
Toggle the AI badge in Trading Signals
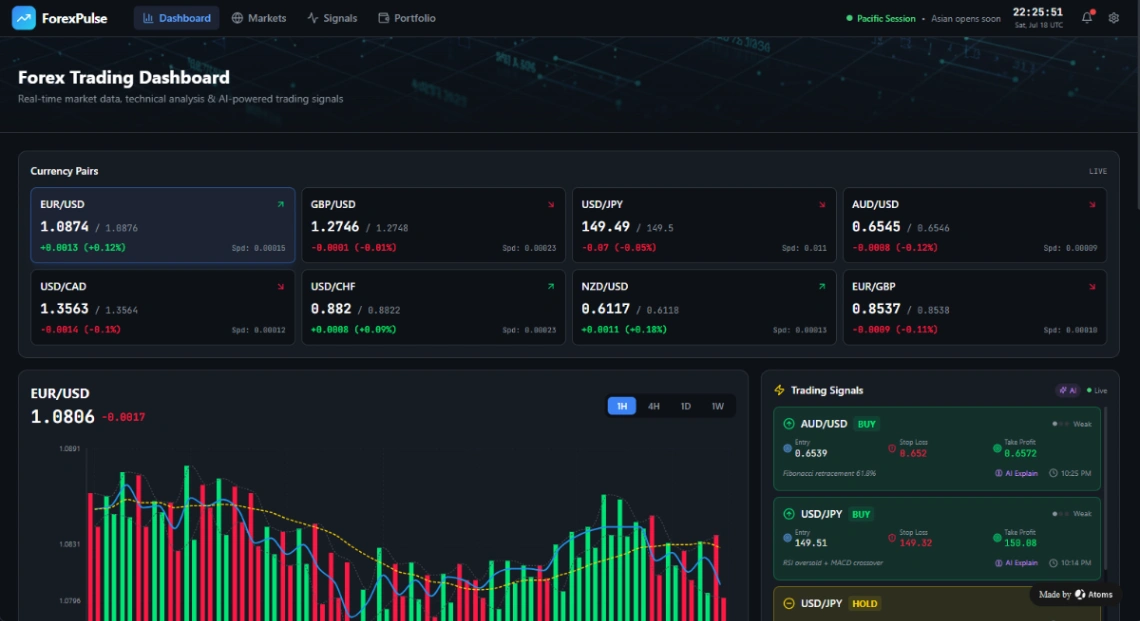click(x=1068, y=390)
